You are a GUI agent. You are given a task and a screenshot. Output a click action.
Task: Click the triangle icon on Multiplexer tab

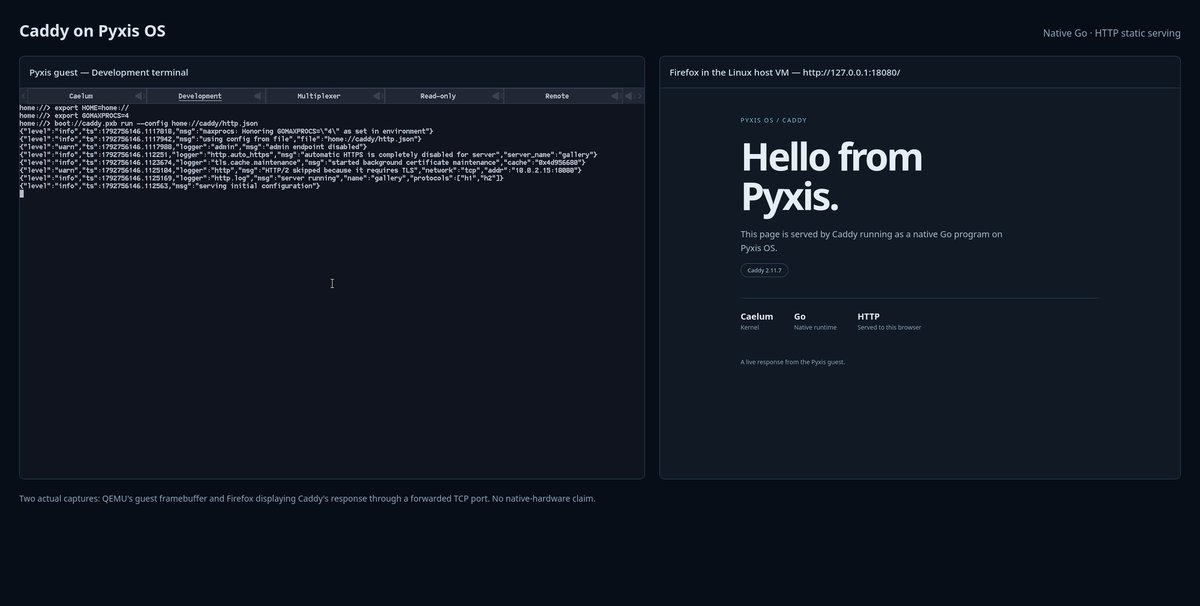(x=376, y=96)
